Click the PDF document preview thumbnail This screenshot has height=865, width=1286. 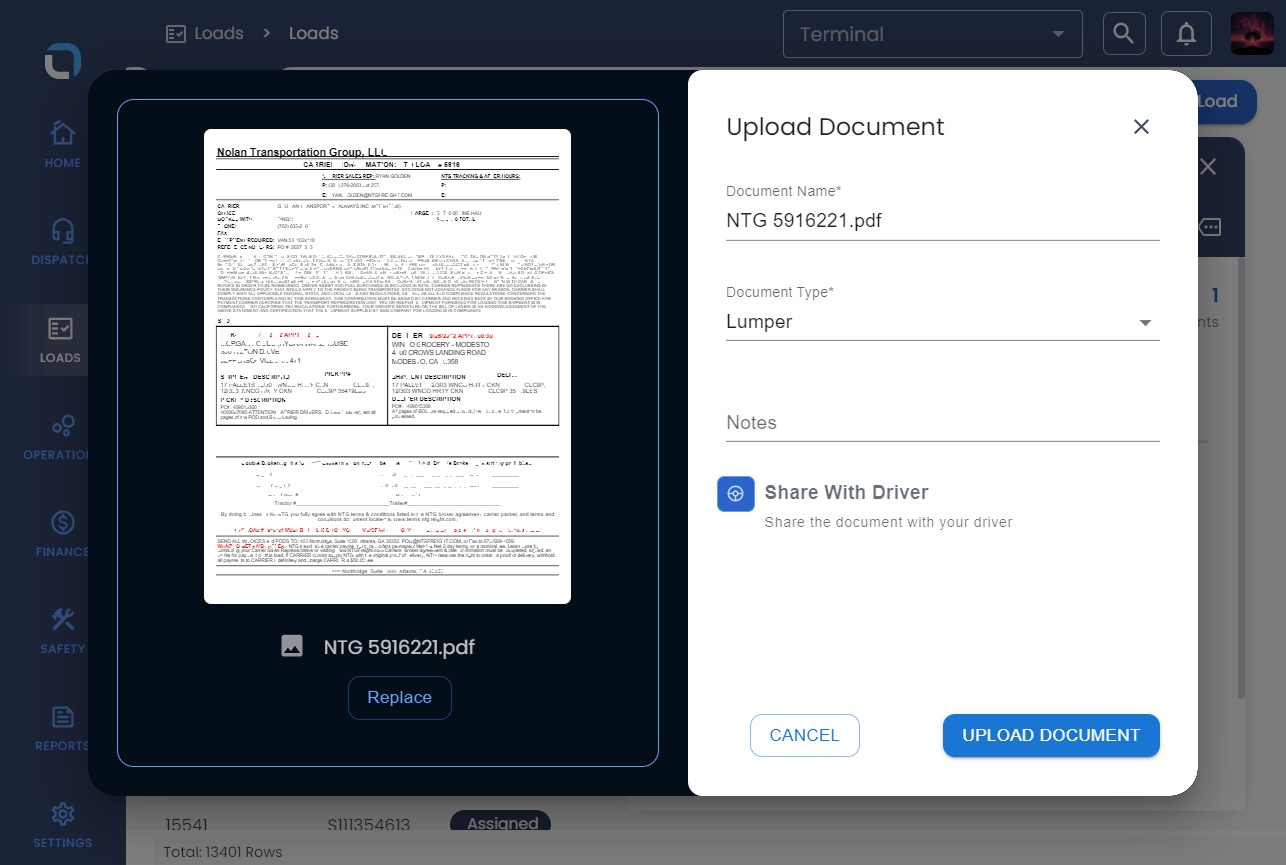(387, 366)
